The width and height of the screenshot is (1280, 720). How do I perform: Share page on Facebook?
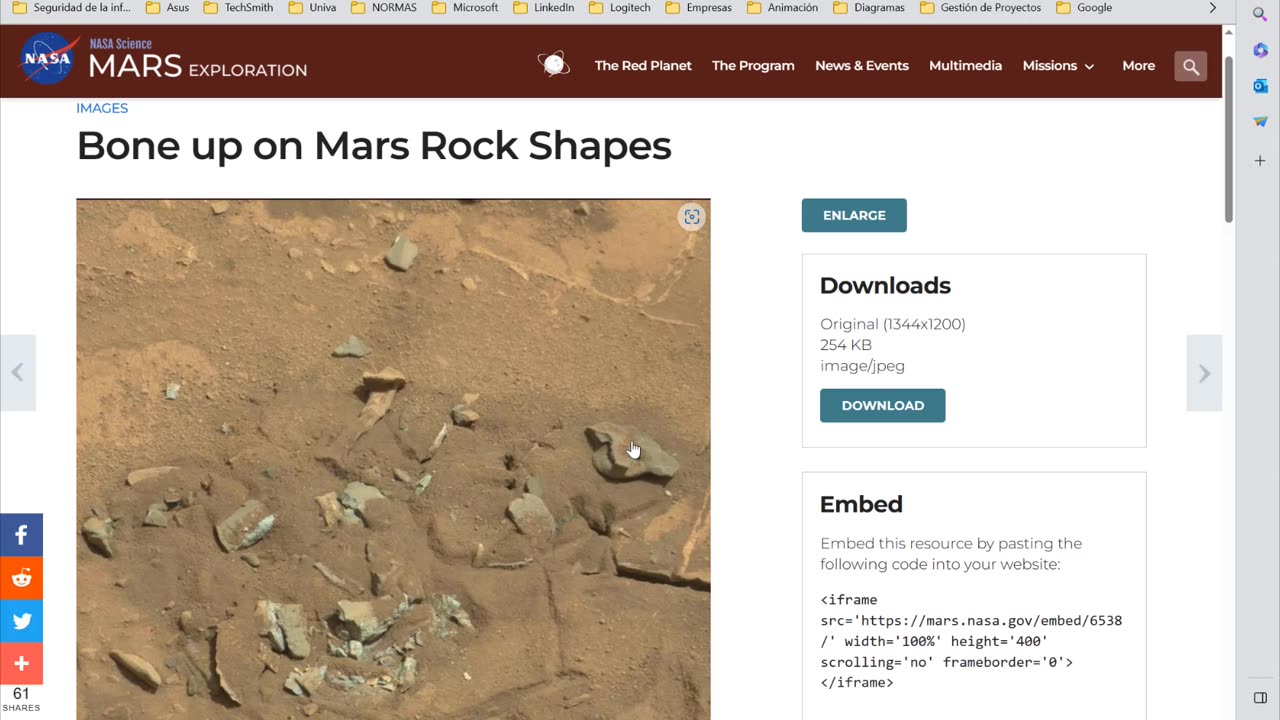click(x=21, y=535)
